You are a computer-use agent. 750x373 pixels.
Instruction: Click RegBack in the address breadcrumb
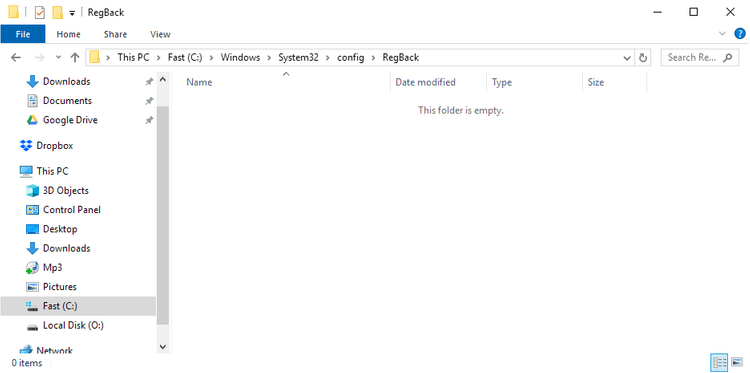pos(401,57)
